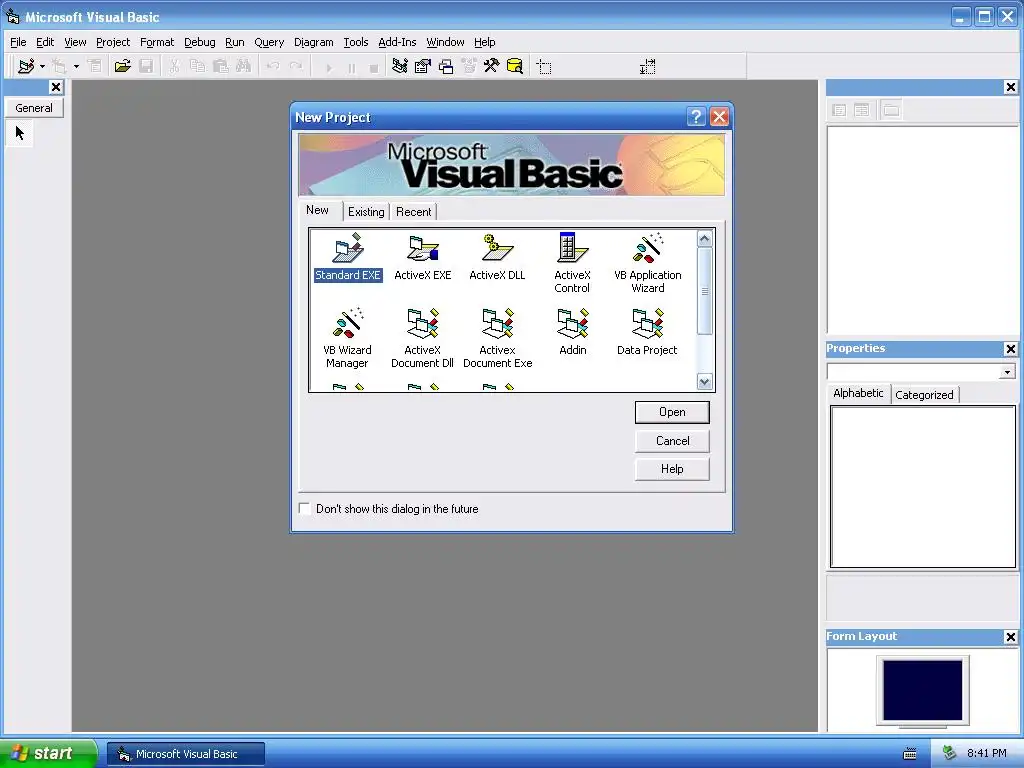1024x768 pixels.
Task: Show the Toolbox hammer-and-wrench icon
Action: (x=492, y=66)
